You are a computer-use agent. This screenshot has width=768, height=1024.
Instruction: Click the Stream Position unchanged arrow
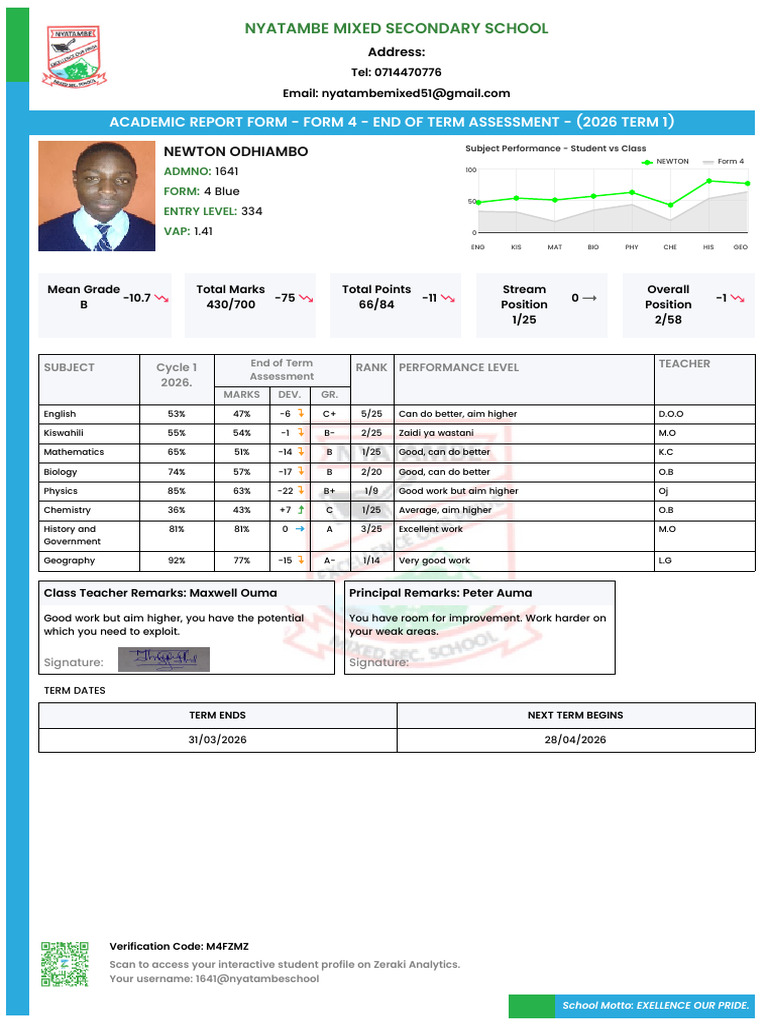tap(590, 298)
